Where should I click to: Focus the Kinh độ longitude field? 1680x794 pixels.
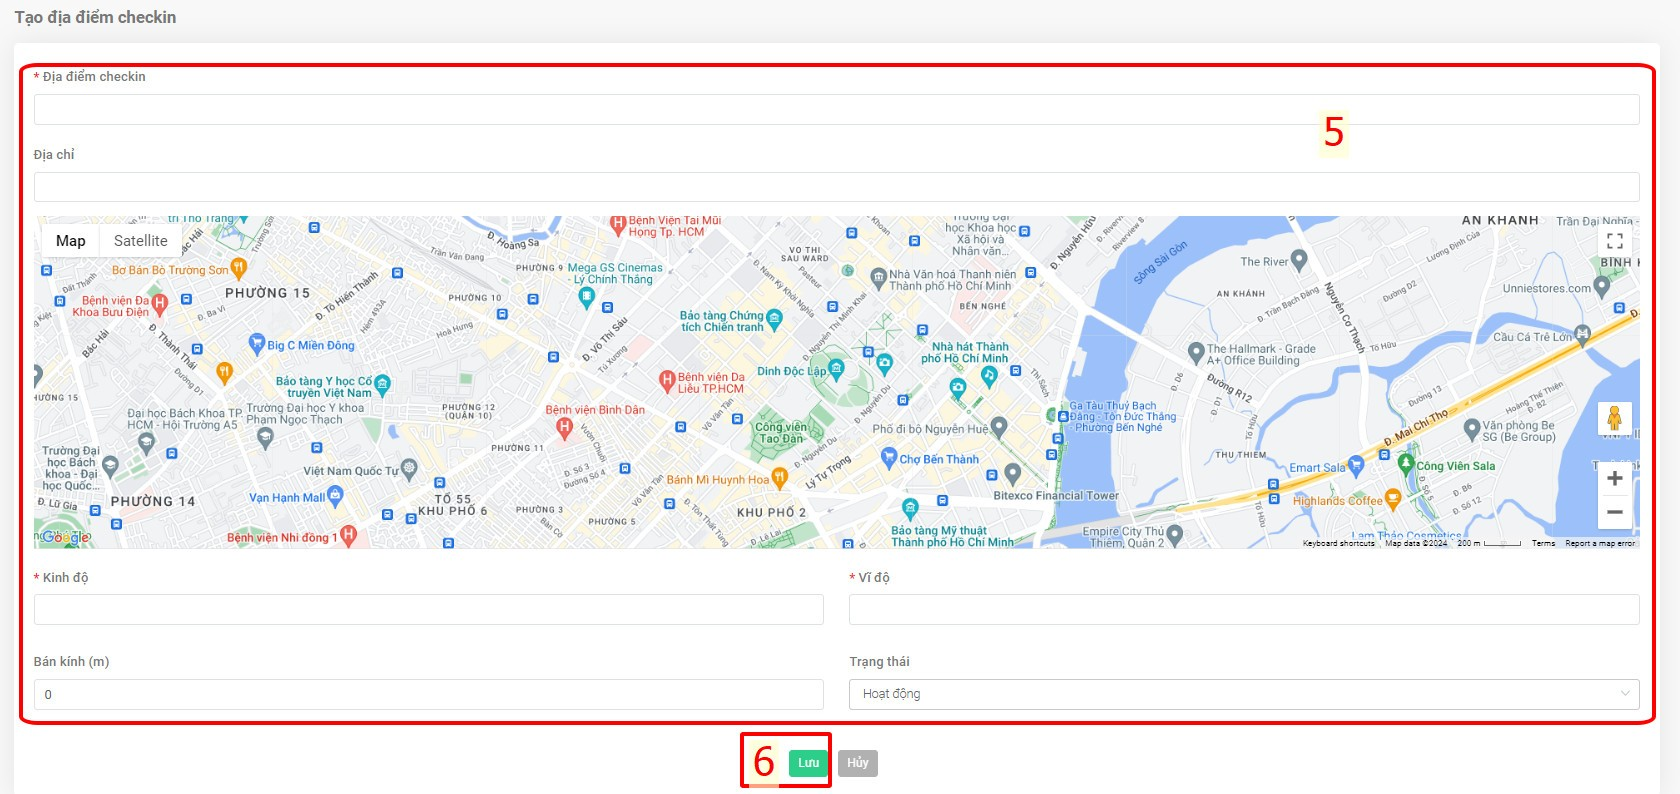428,610
